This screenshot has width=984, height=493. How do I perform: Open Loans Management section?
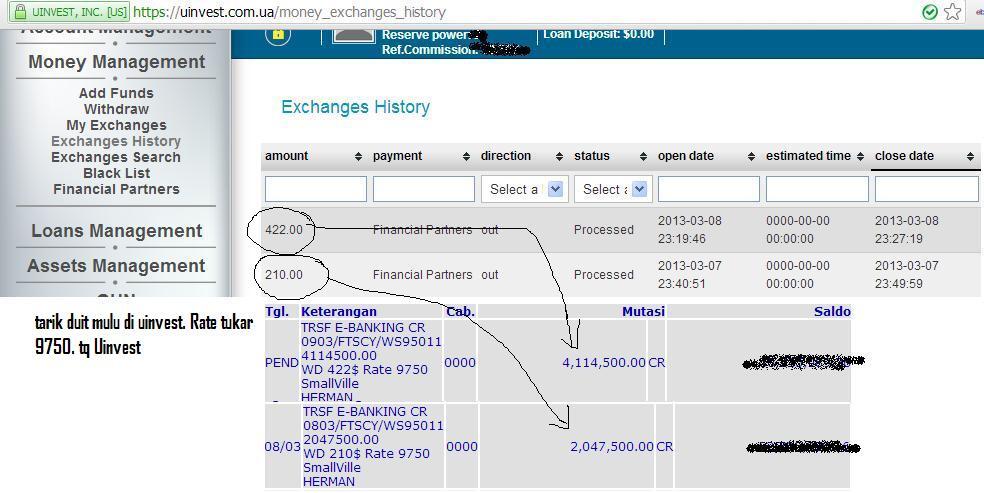pyautogui.click(x=117, y=231)
